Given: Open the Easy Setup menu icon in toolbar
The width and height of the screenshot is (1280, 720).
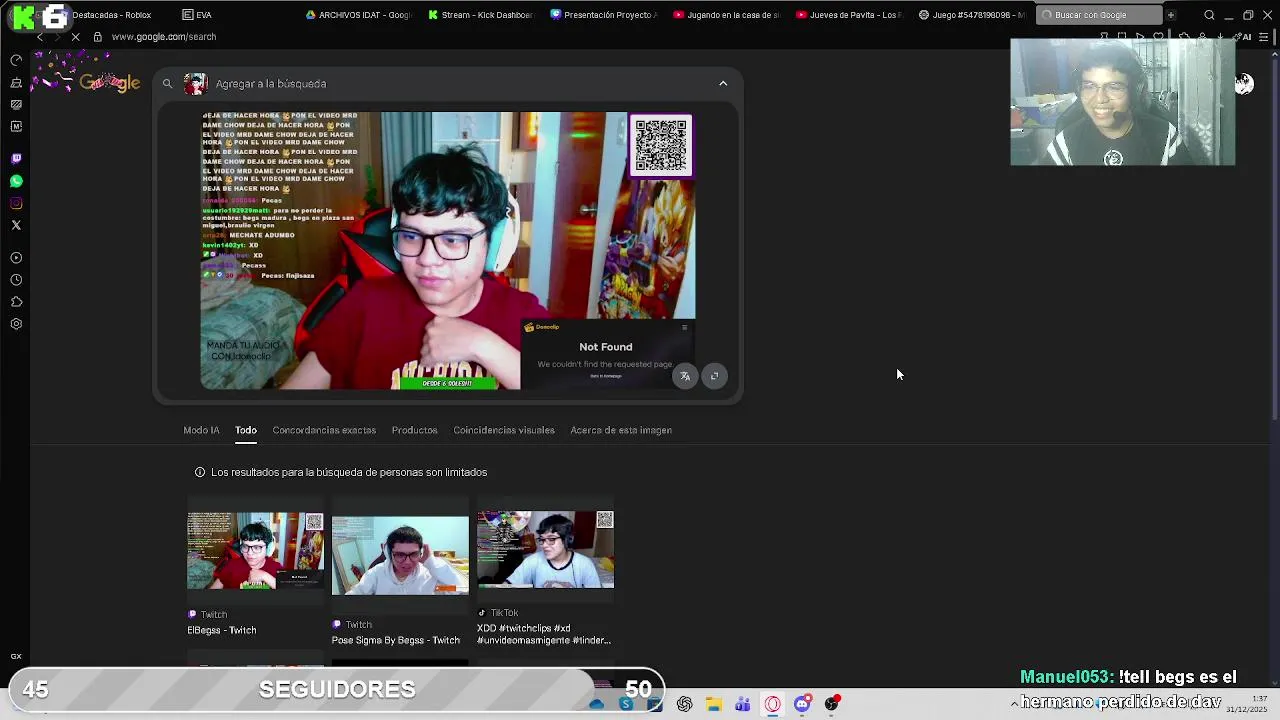Looking at the screenshot, I should coord(1263,37).
